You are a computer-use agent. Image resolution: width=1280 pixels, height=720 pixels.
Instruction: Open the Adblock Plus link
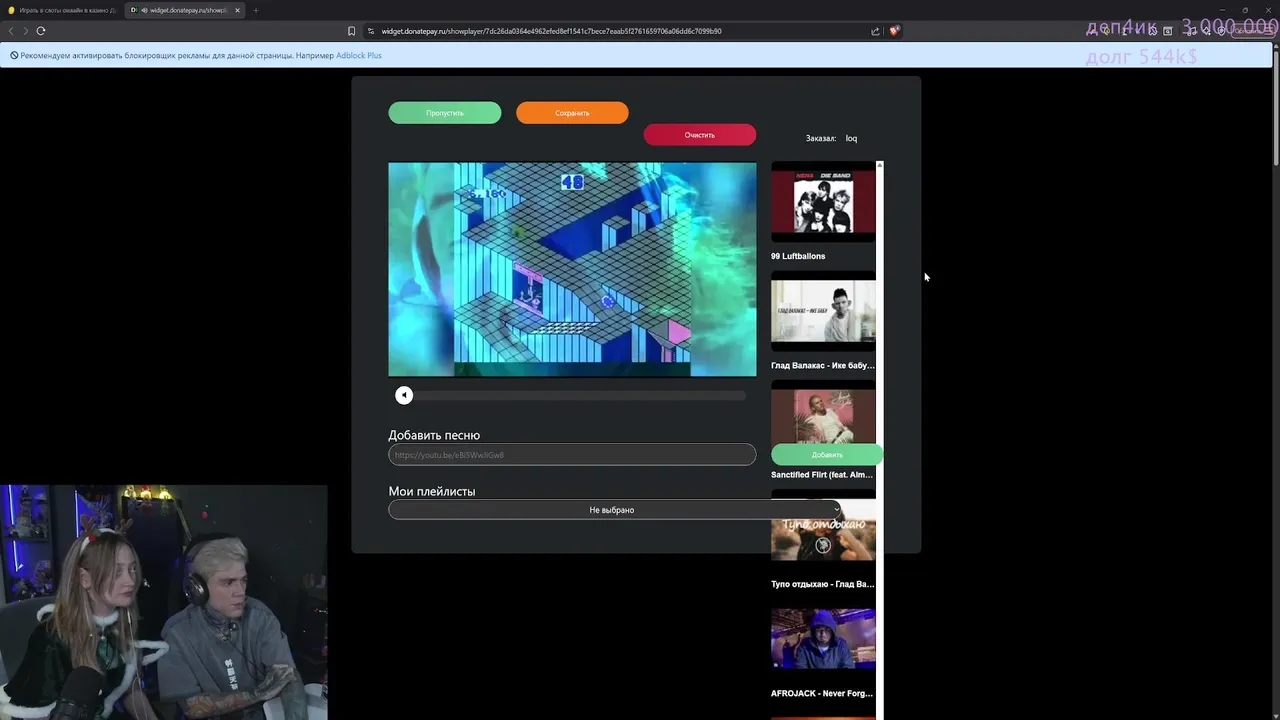[x=359, y=55]
